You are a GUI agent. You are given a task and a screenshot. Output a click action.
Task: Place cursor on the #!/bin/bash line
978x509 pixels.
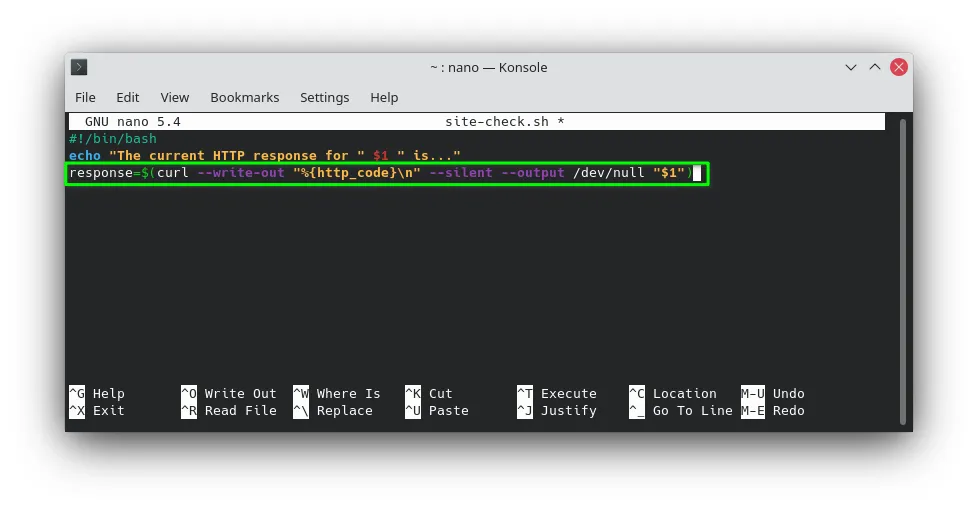point(113,138)
